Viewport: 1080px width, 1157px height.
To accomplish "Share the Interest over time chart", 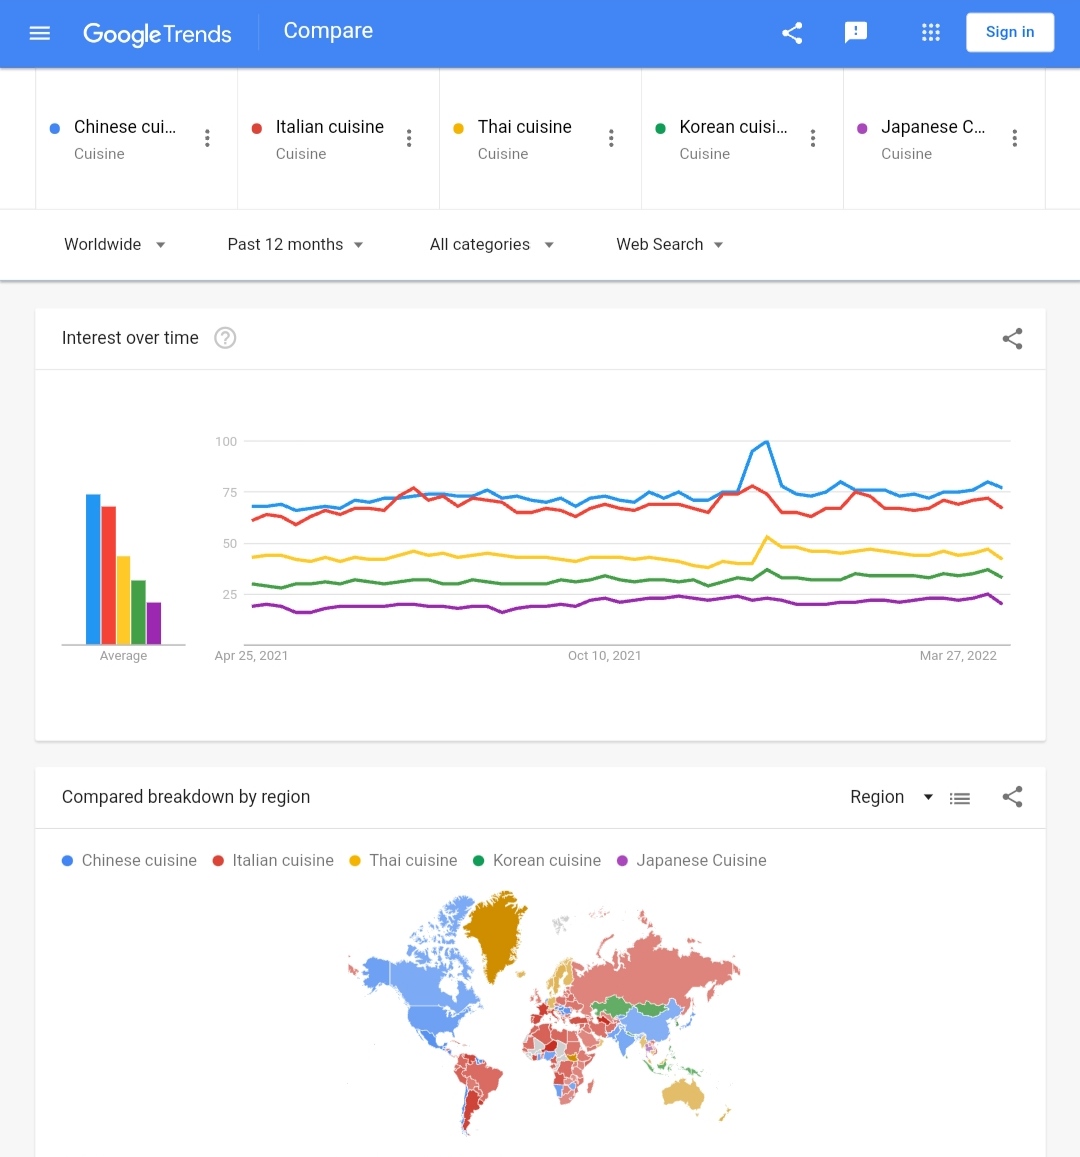I will [1012, 339].
